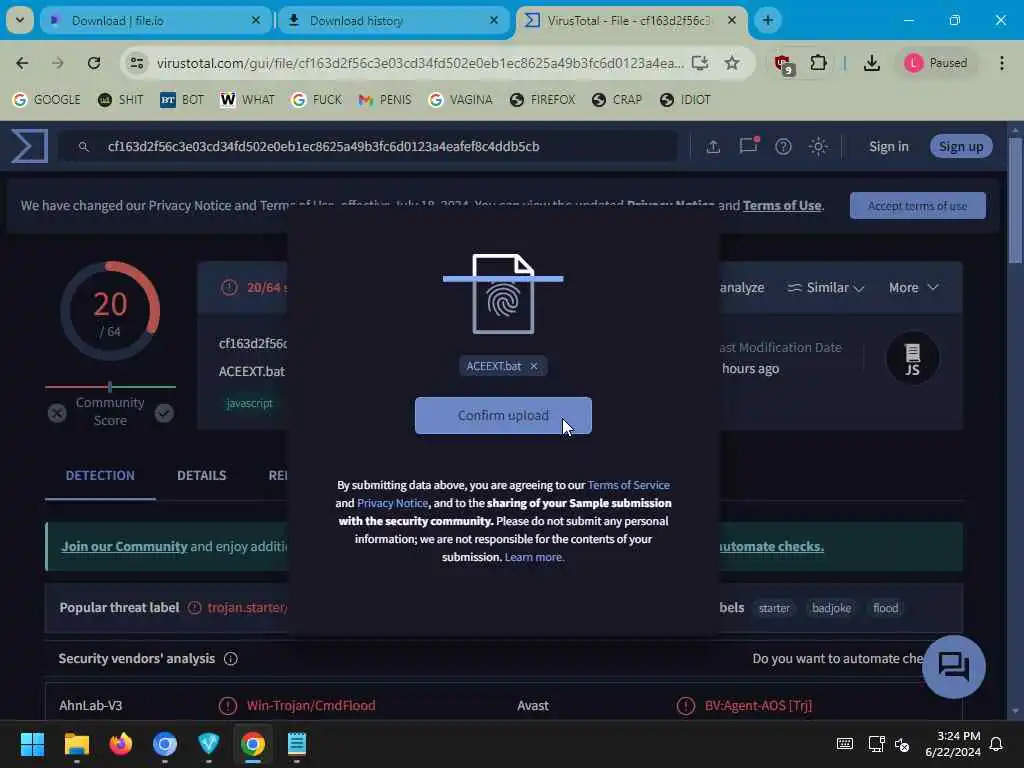Viewport: 1024px width, 768px height.
Task: Click the Security vendors' analysis info icon
Action: (x=231, y=659)
